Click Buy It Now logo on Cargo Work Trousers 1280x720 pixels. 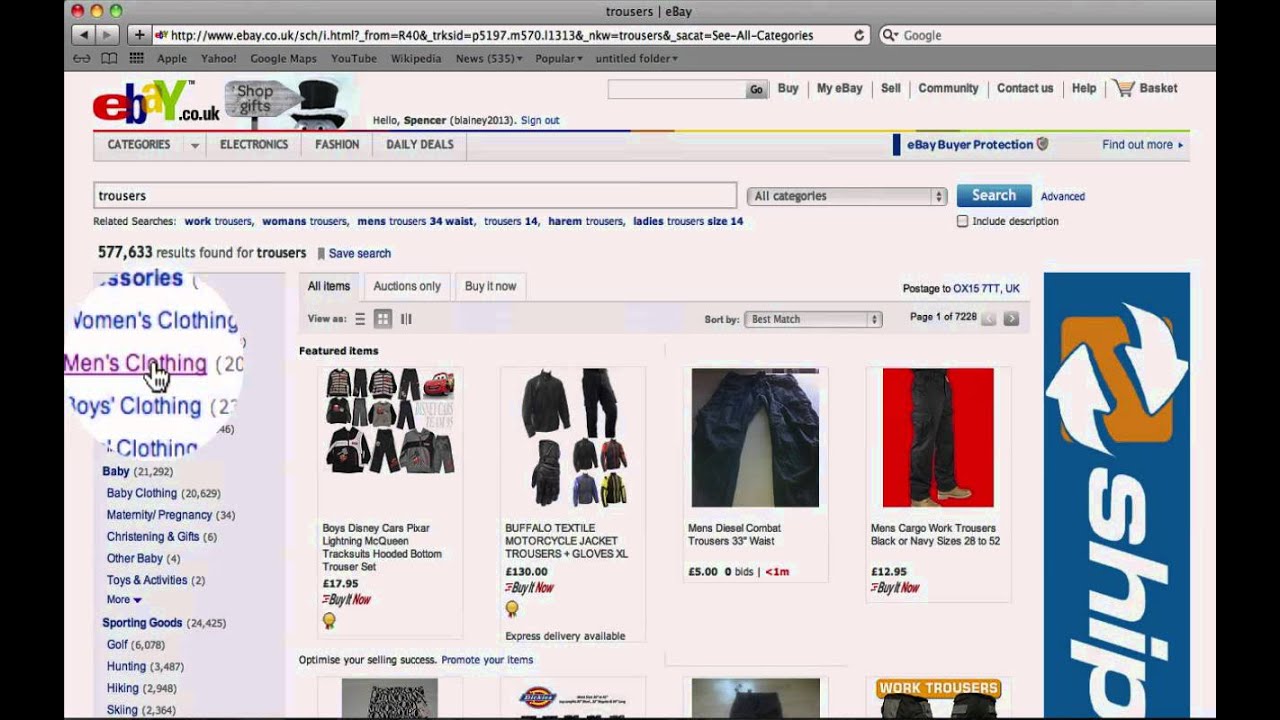pyautogui.click(x=895, y=588)
